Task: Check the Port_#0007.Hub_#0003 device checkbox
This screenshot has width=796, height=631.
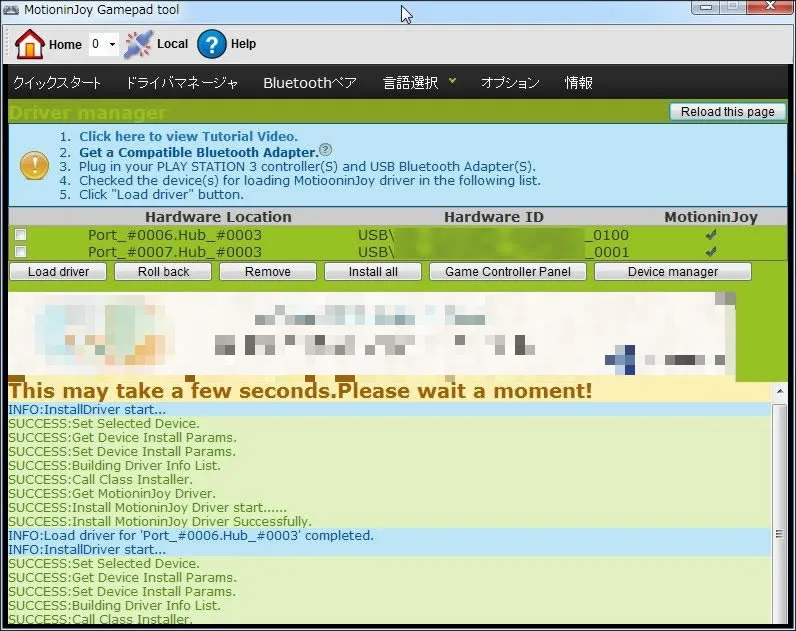Action: tap(21, 252)
